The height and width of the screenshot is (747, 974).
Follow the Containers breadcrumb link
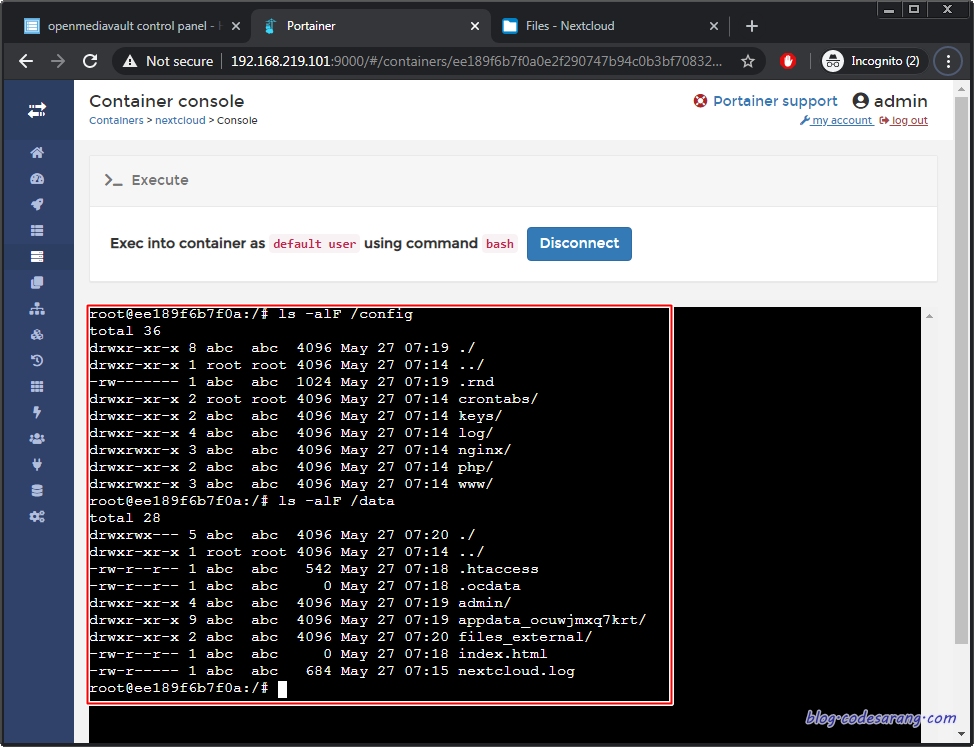116,120
